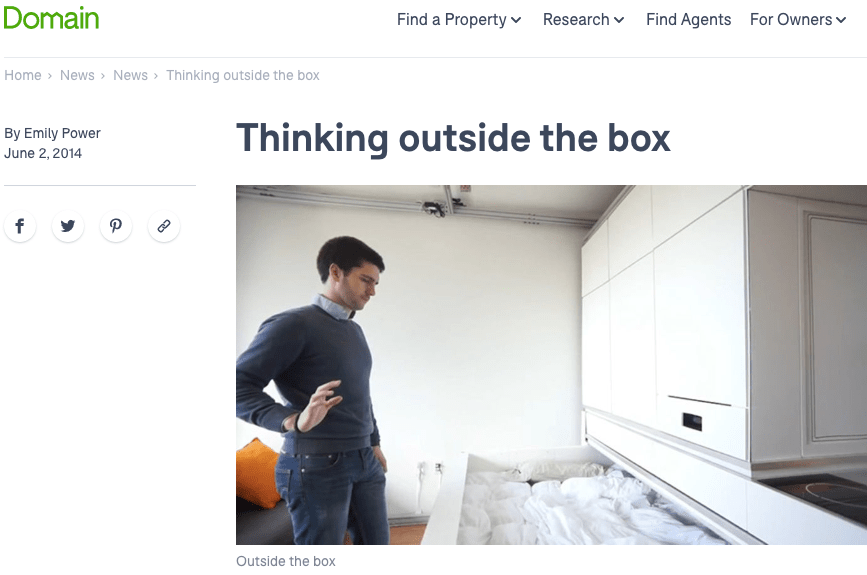Share article on Facebook

pyautogui.click(x=20, y=226)
